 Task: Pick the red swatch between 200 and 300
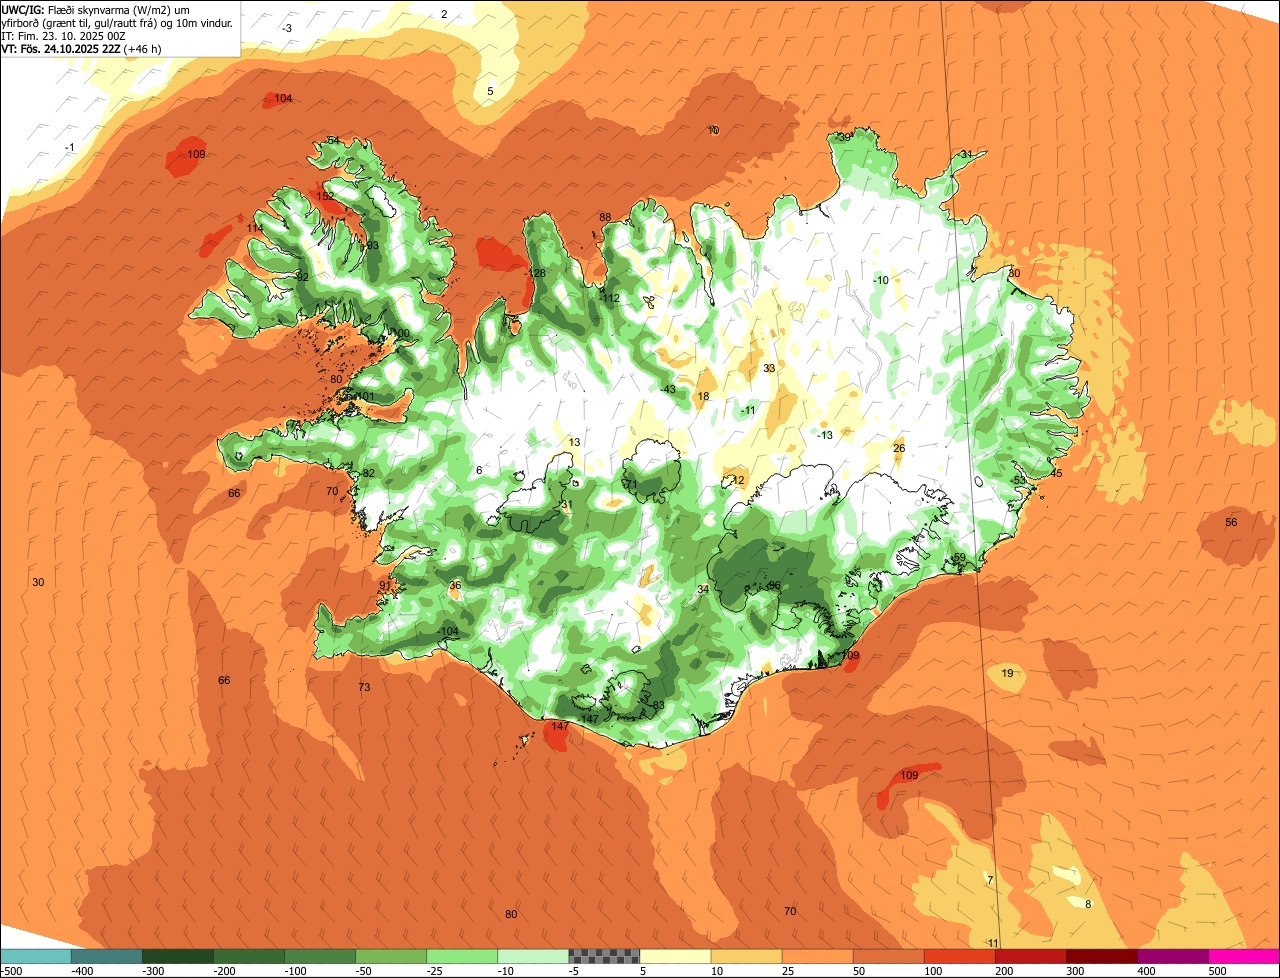tap(1030, 956)
